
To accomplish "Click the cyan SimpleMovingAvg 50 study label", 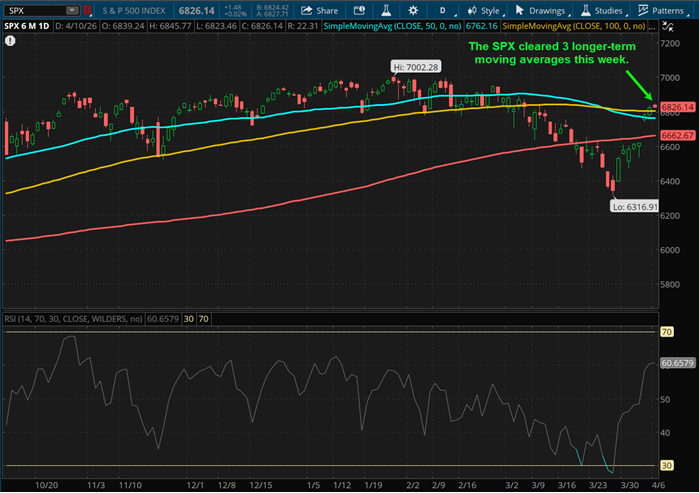I will 392,26.
